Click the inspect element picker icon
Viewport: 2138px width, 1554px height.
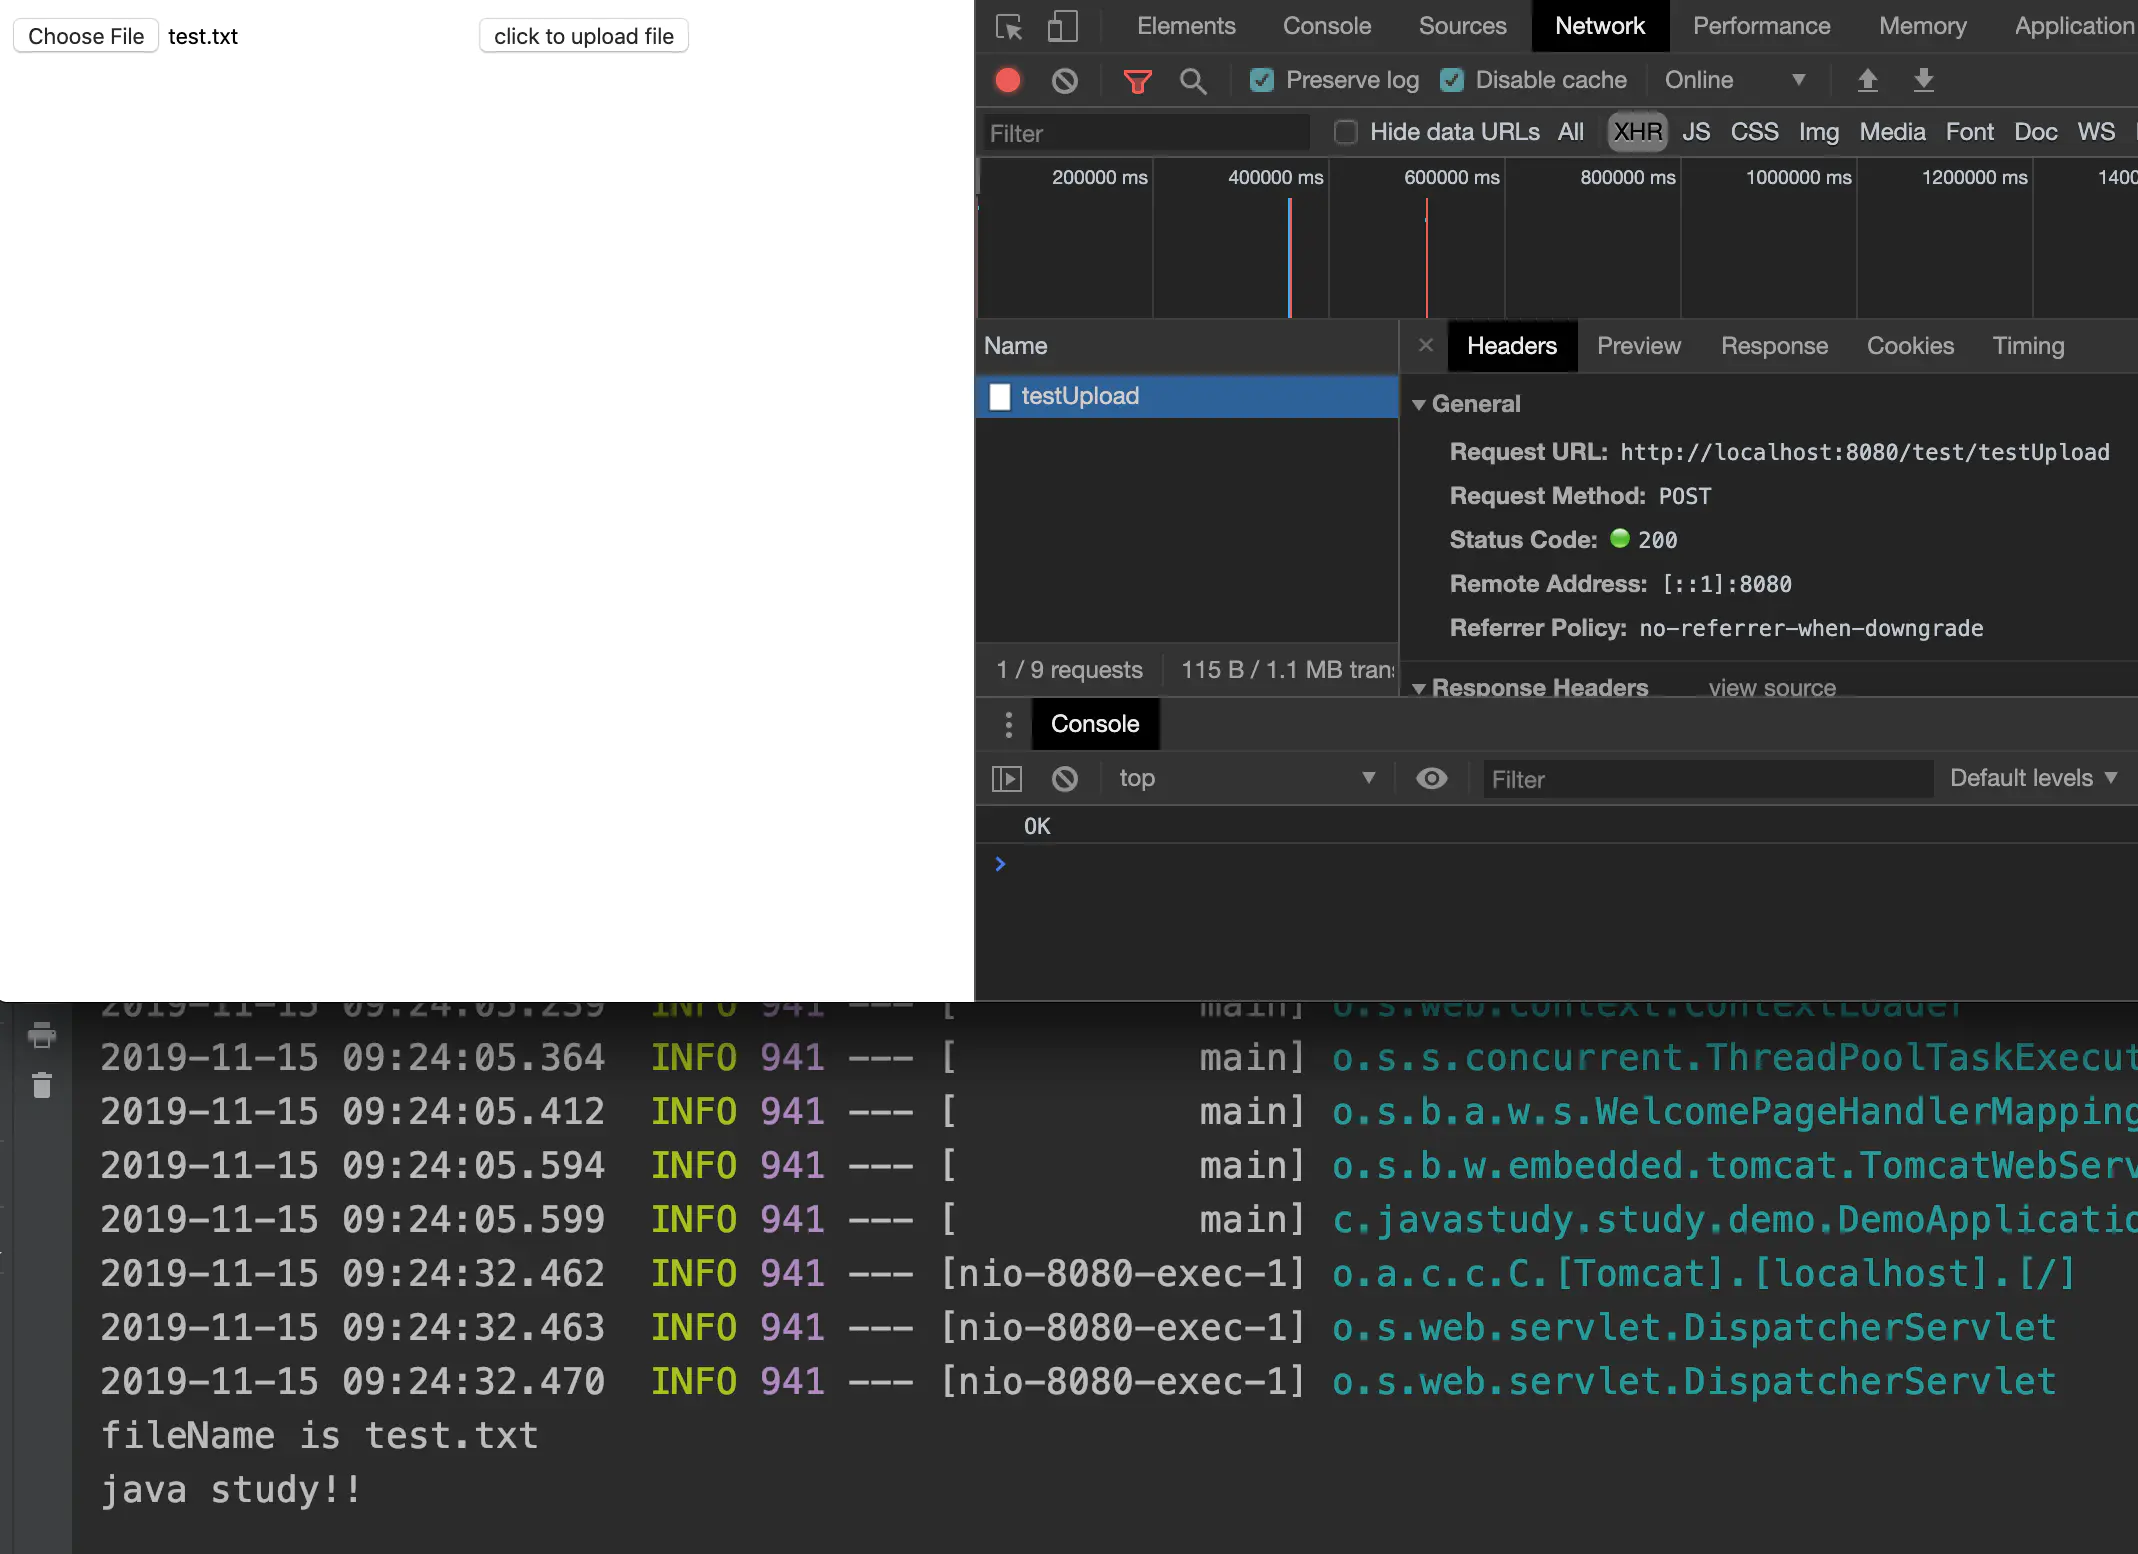click(x=1009, y=26)
